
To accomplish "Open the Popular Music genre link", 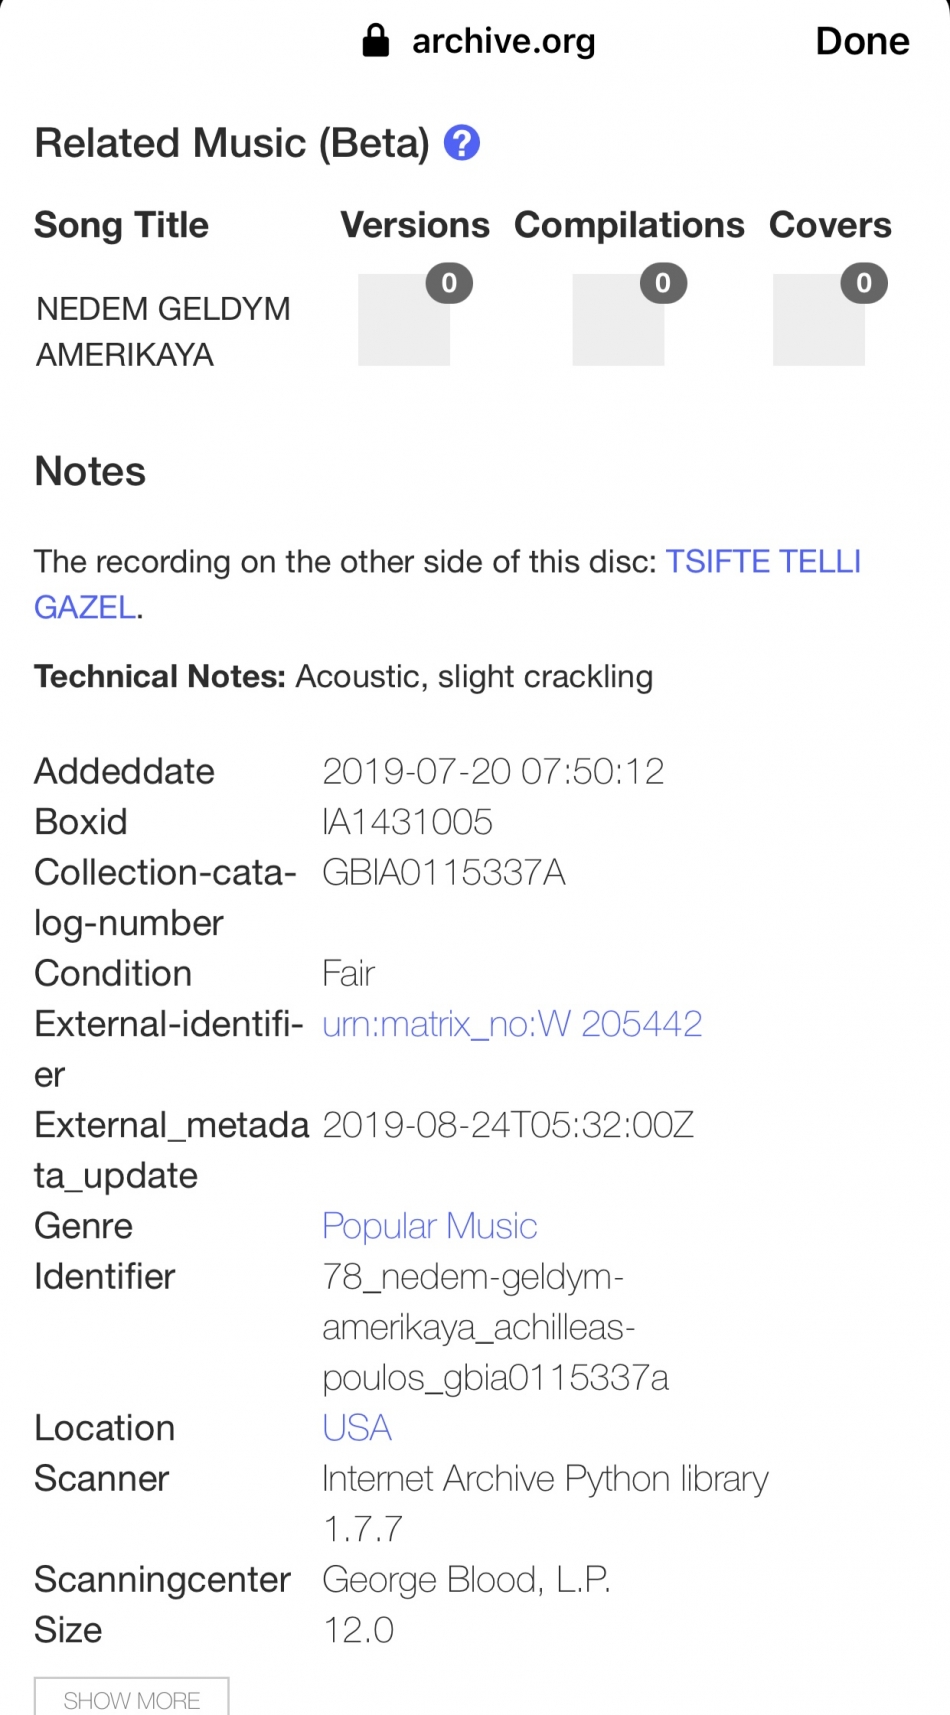I will point(430,1226).
